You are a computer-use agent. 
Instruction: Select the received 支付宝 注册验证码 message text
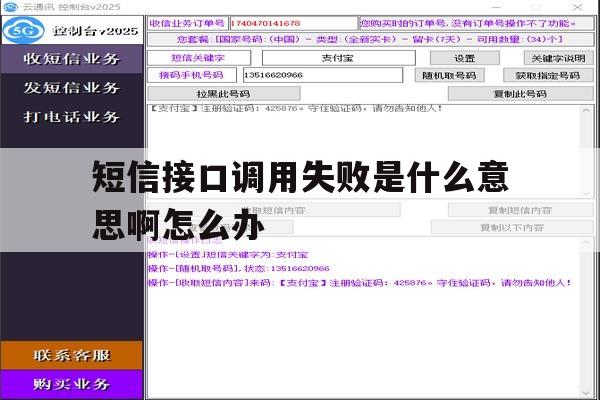pyautogui.click(x=295, y=109)
